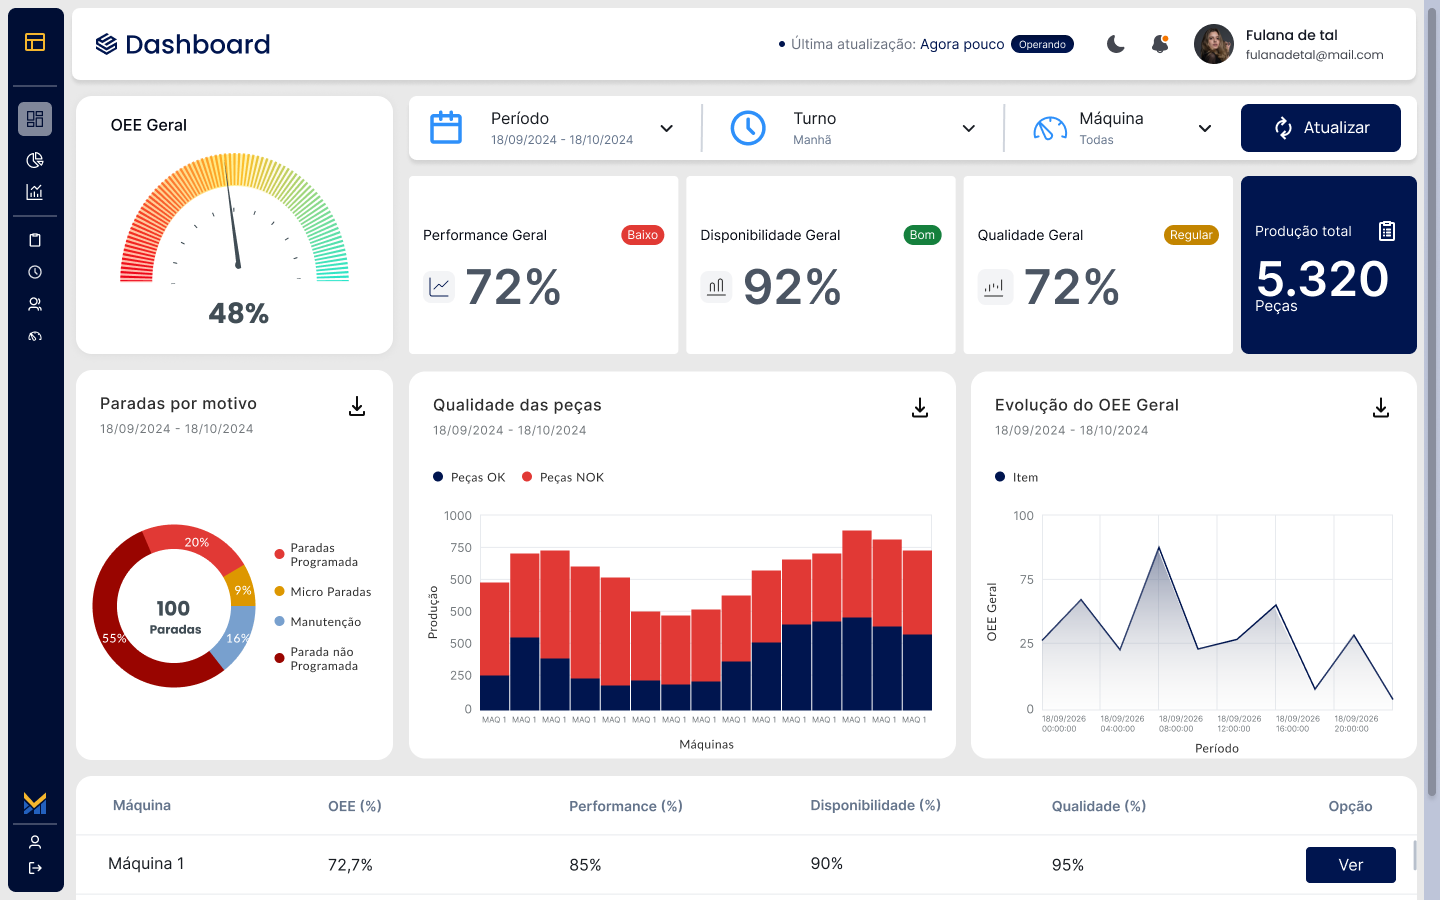1440x900 pixels.
Task: Sort by the Performance (%) column header
Action: [626, 806]
